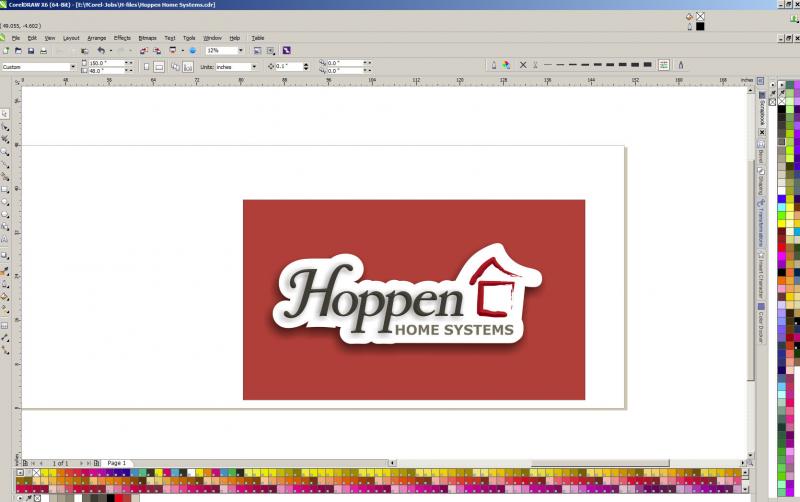Click the page width field showing 150.0
This screenshot has width=800, height=502.
pos(107,63)
